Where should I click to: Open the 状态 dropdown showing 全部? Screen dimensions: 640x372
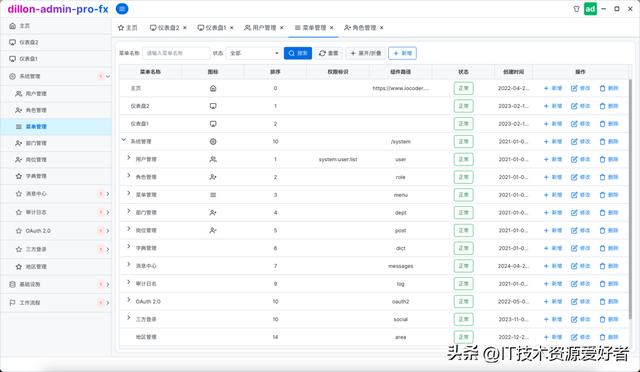[x=253, y=53]
